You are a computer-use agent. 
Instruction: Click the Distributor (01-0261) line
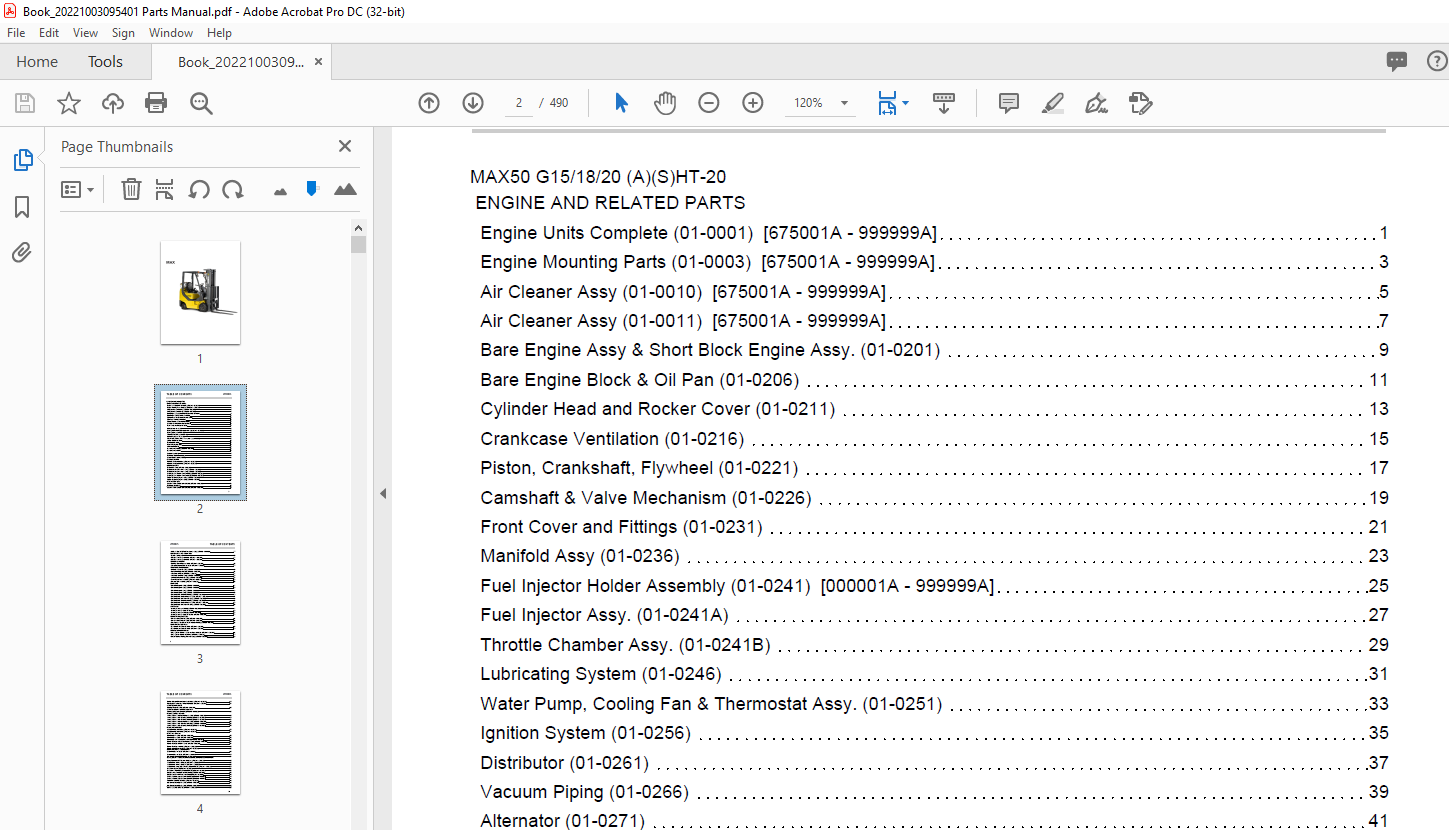934,763
